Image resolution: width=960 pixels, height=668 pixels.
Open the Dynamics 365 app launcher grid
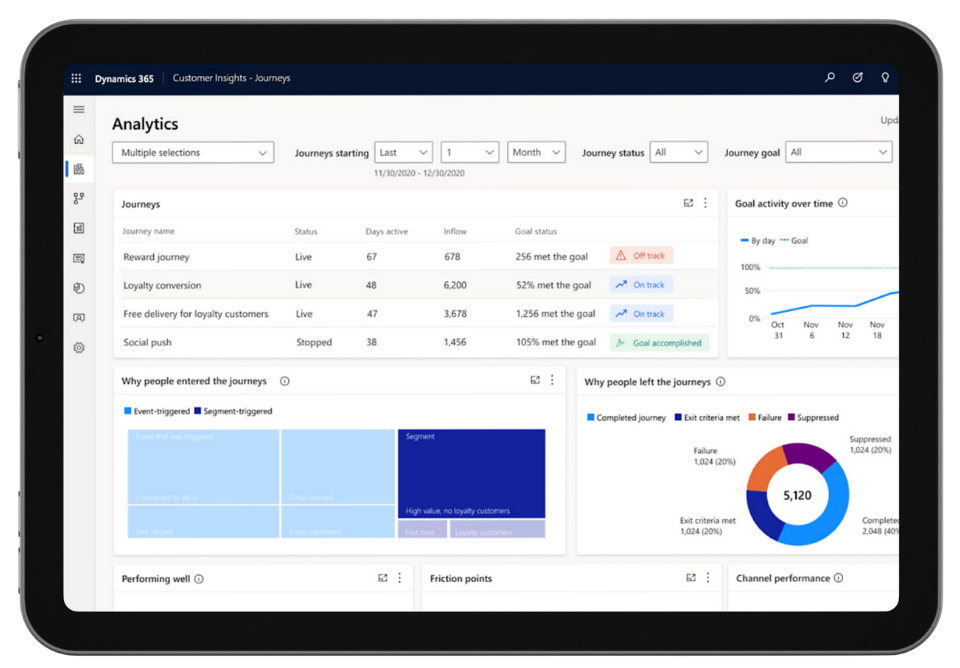[76, 78]
